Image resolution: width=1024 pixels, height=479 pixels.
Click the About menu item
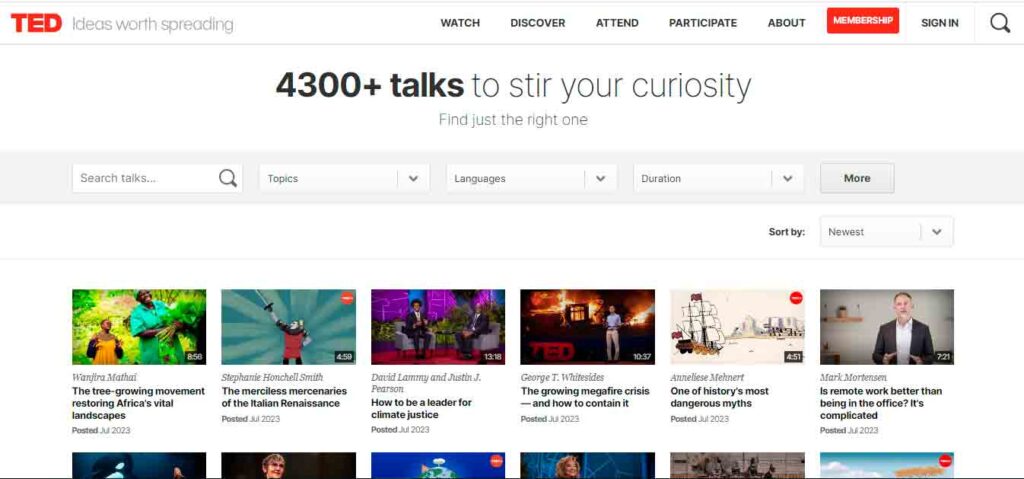click(786, 23)
